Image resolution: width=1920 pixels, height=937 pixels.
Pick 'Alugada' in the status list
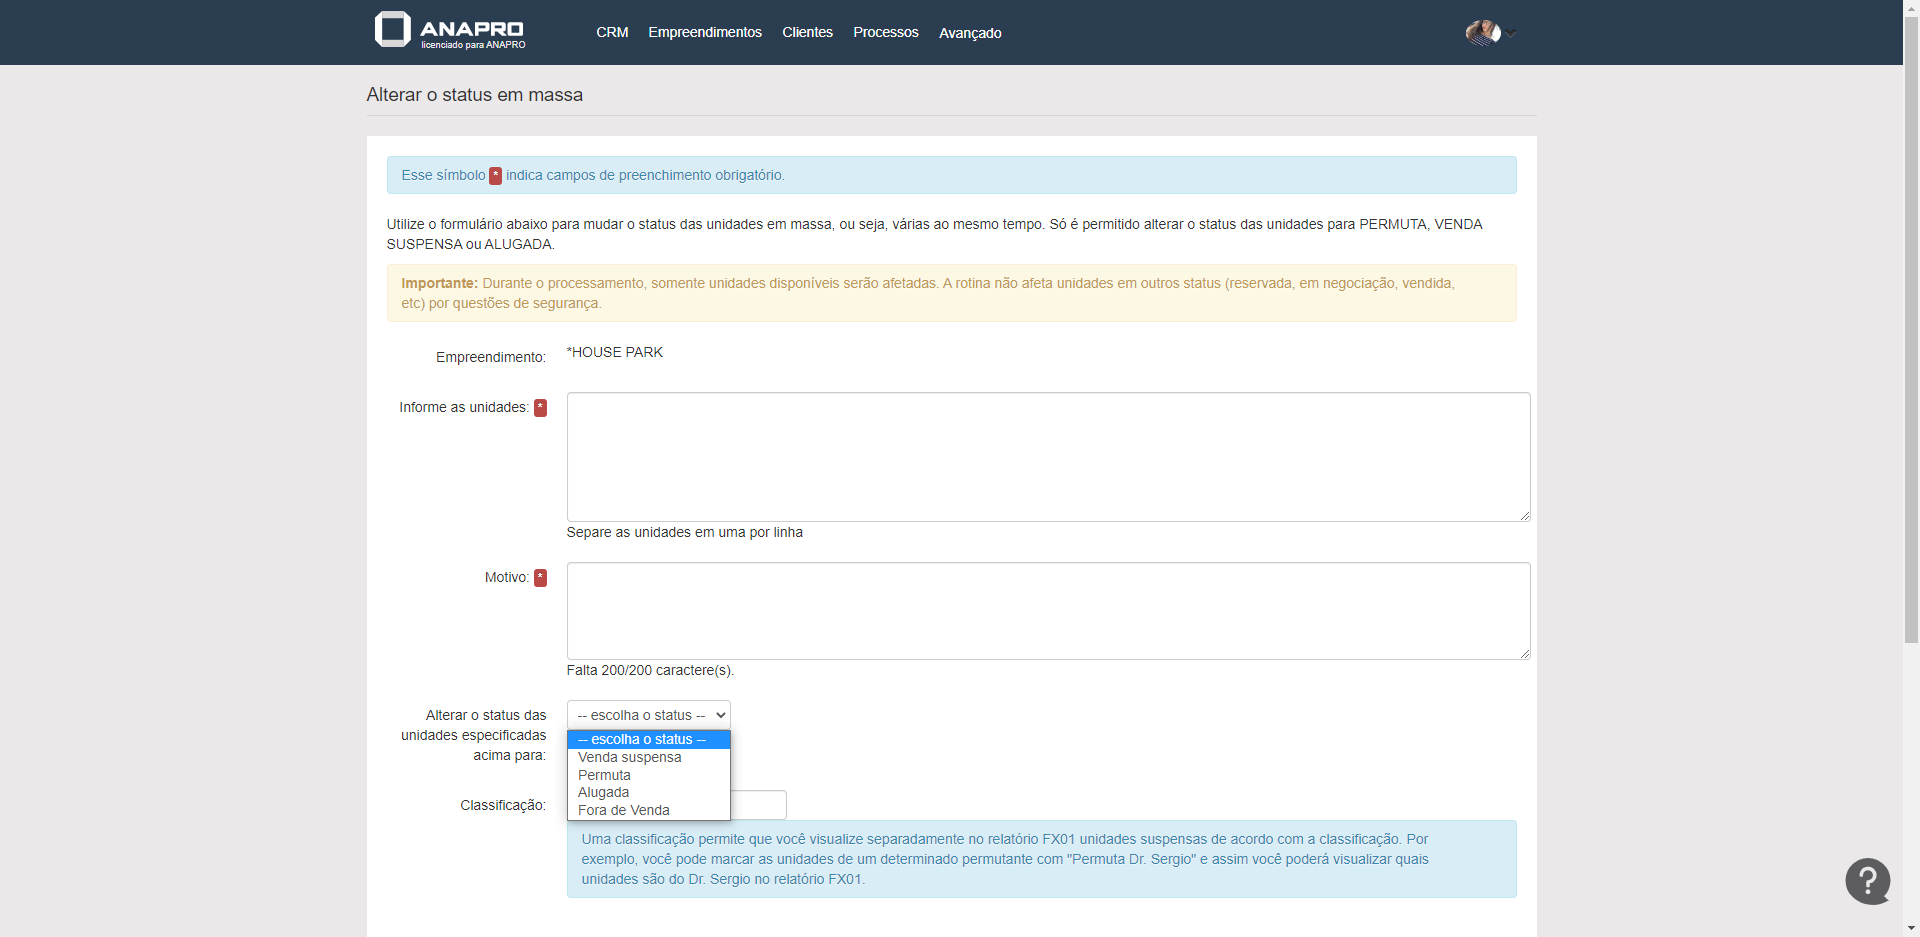(x=603, y=792)
